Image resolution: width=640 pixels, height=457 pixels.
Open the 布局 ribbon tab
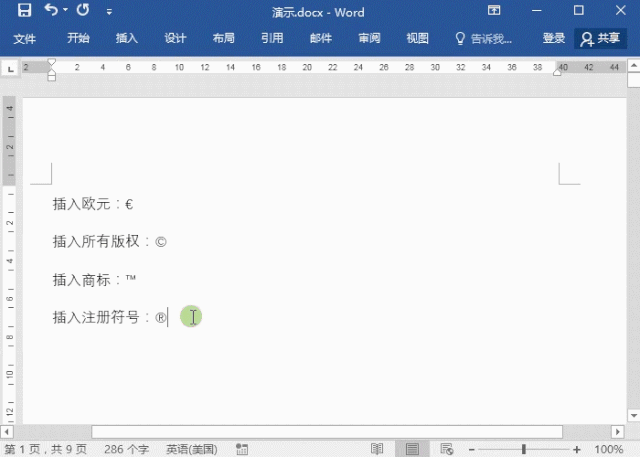coord(224,38)
